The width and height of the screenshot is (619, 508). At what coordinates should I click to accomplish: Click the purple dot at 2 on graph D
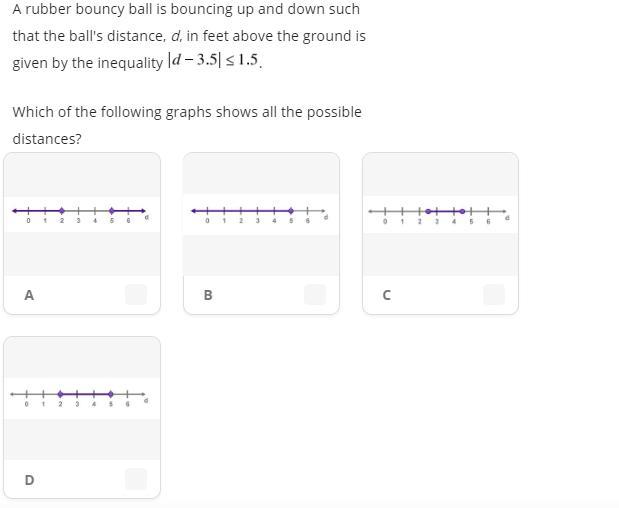[61, 394]
